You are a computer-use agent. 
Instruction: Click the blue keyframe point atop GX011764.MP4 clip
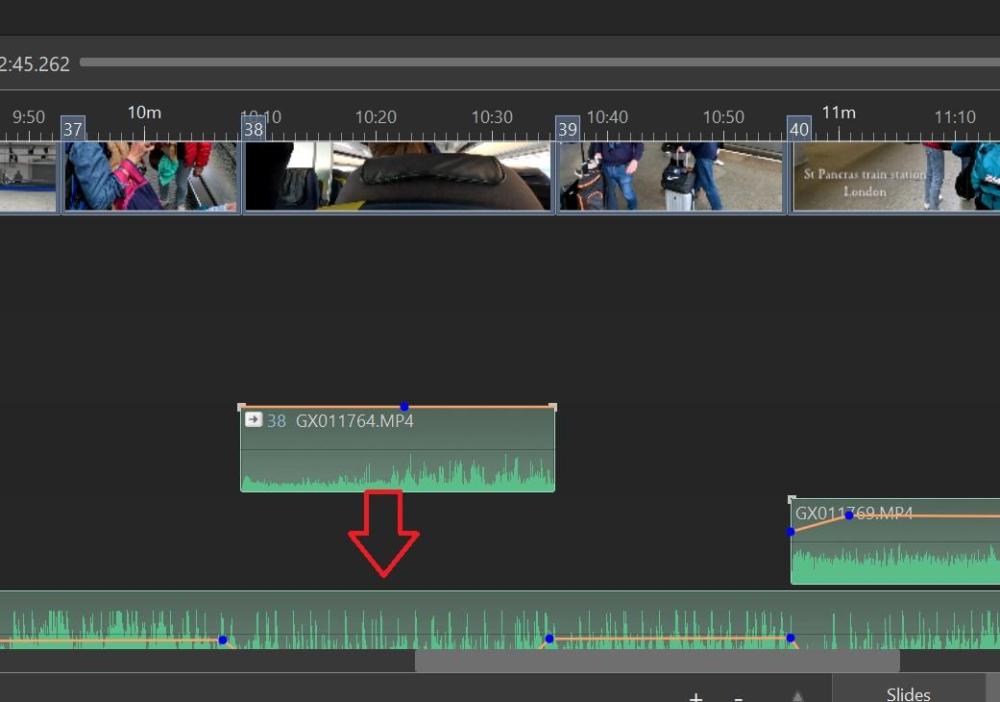[x=404, y=406]
